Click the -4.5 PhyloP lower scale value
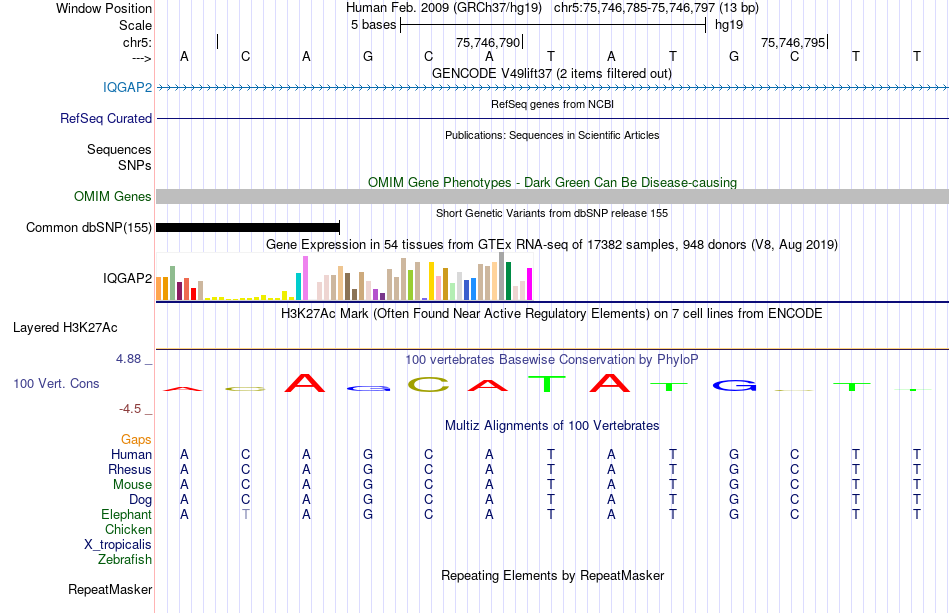 click(130, 409)
